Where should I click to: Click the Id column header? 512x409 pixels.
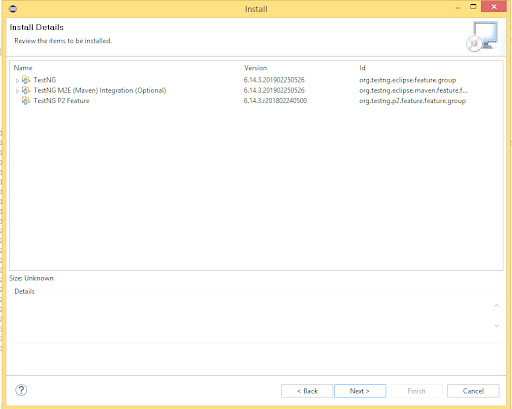pos(362,68)
